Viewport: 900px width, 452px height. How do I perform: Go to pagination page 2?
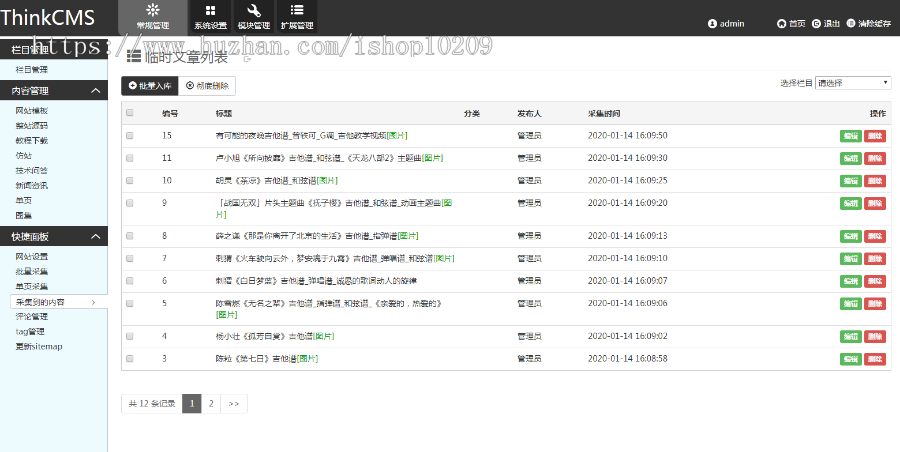click(x=211, y=404)
